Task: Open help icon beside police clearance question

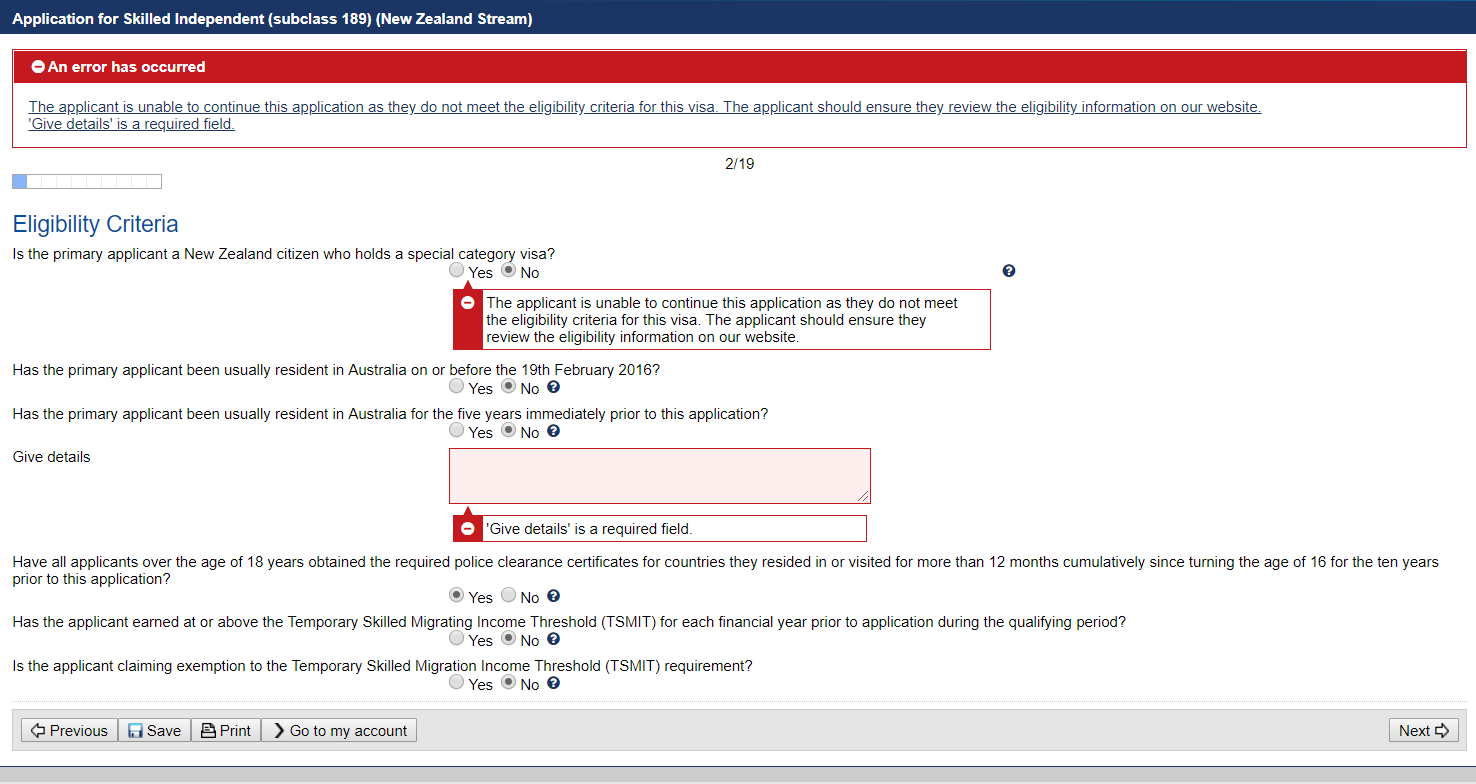Action: pyautogui.click(x=553, y=596)
